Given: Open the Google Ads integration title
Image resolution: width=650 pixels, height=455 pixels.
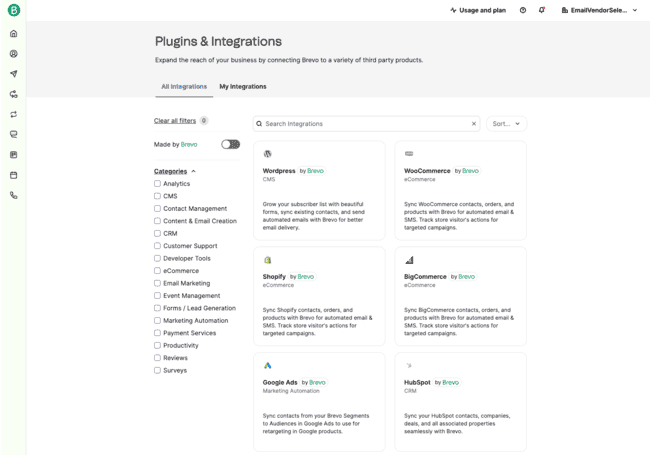Looking at the screenshot, I should (x=280, y=382).
